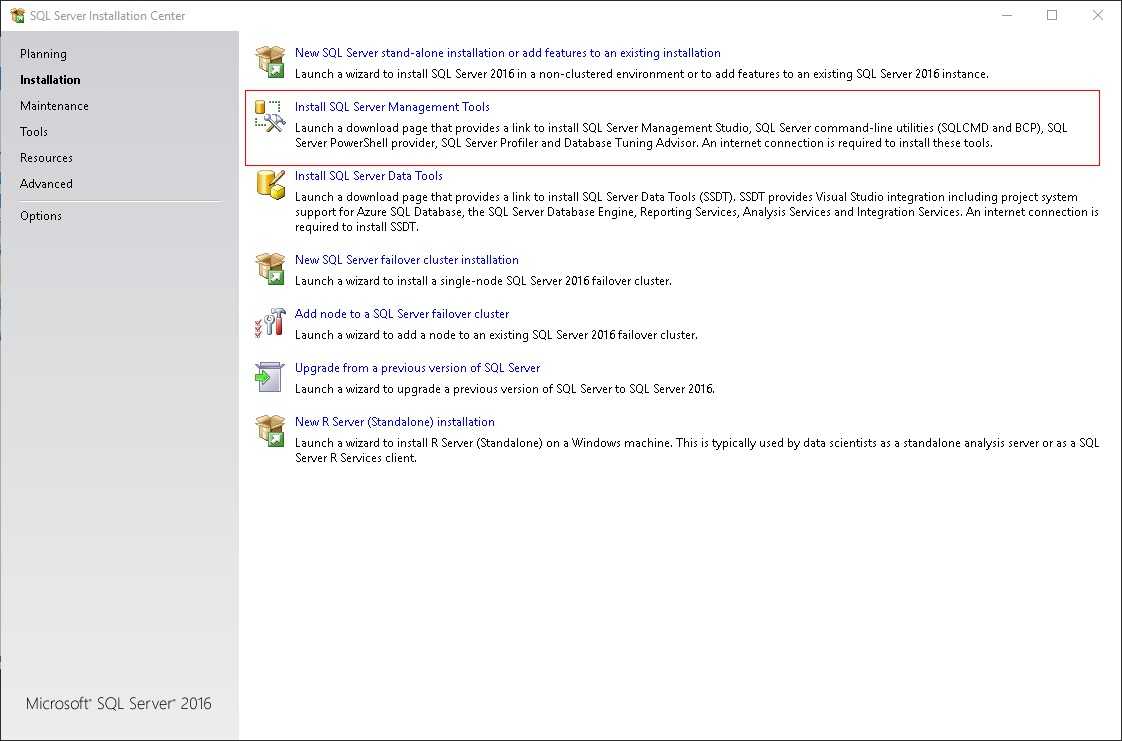Open the Maintenance section
1122x741 pixels.
click(x=54, y=106)
